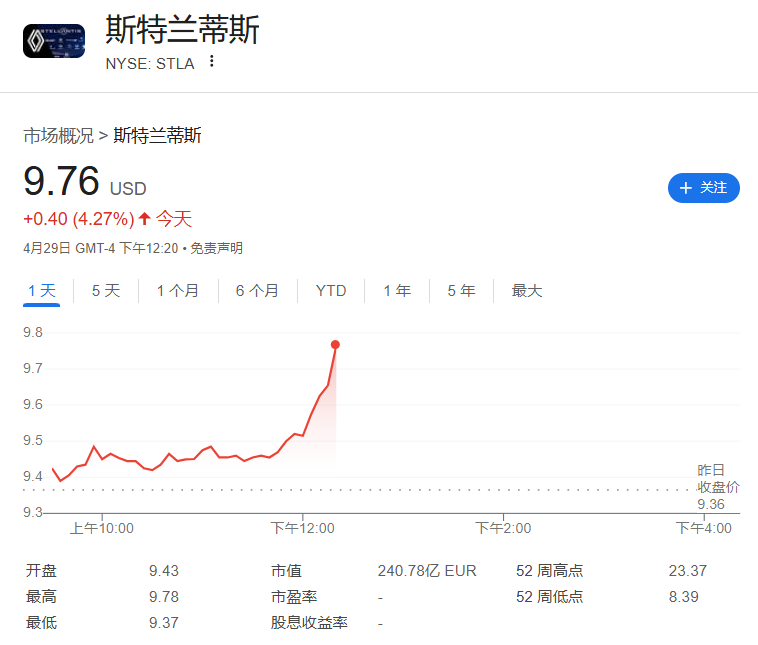
Task: Click the NYSE: STLA ticker label
Action: (150, 64)
